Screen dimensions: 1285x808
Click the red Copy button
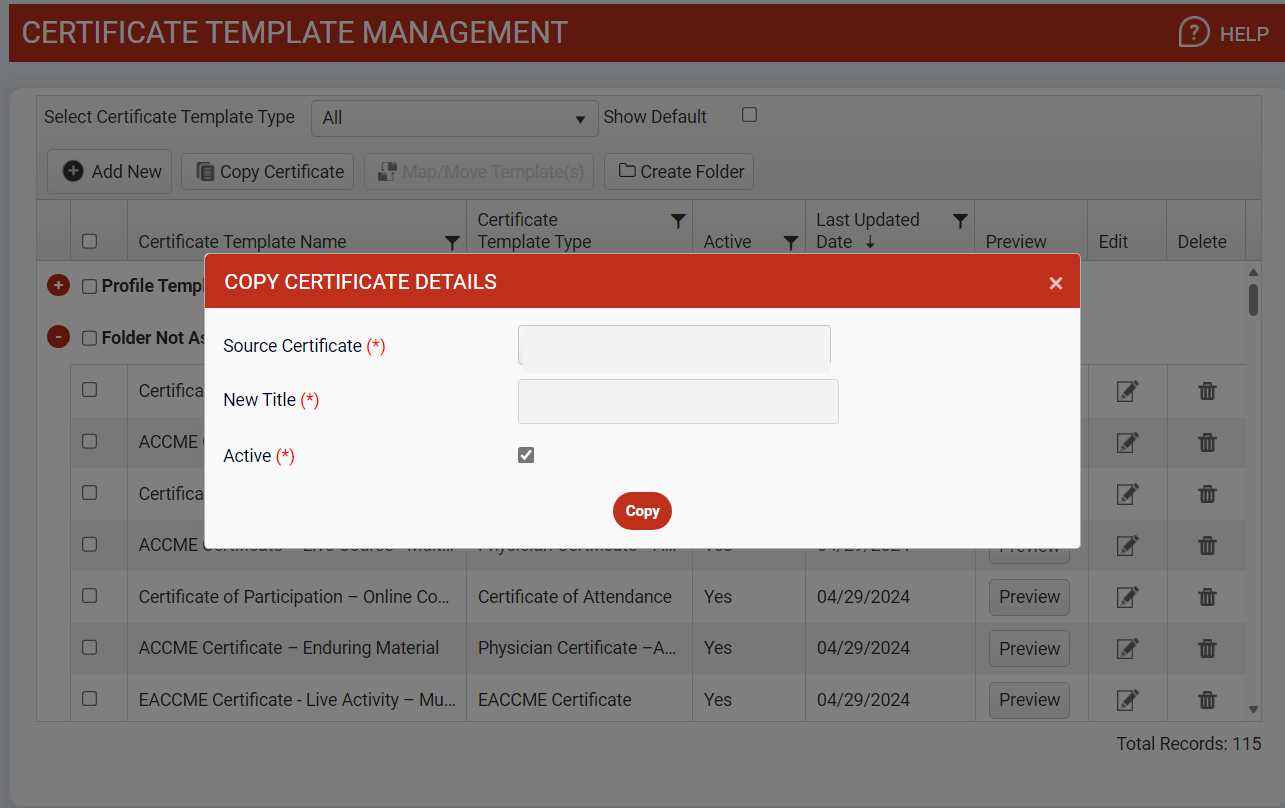pyautogui.click(x=642, y=511)
